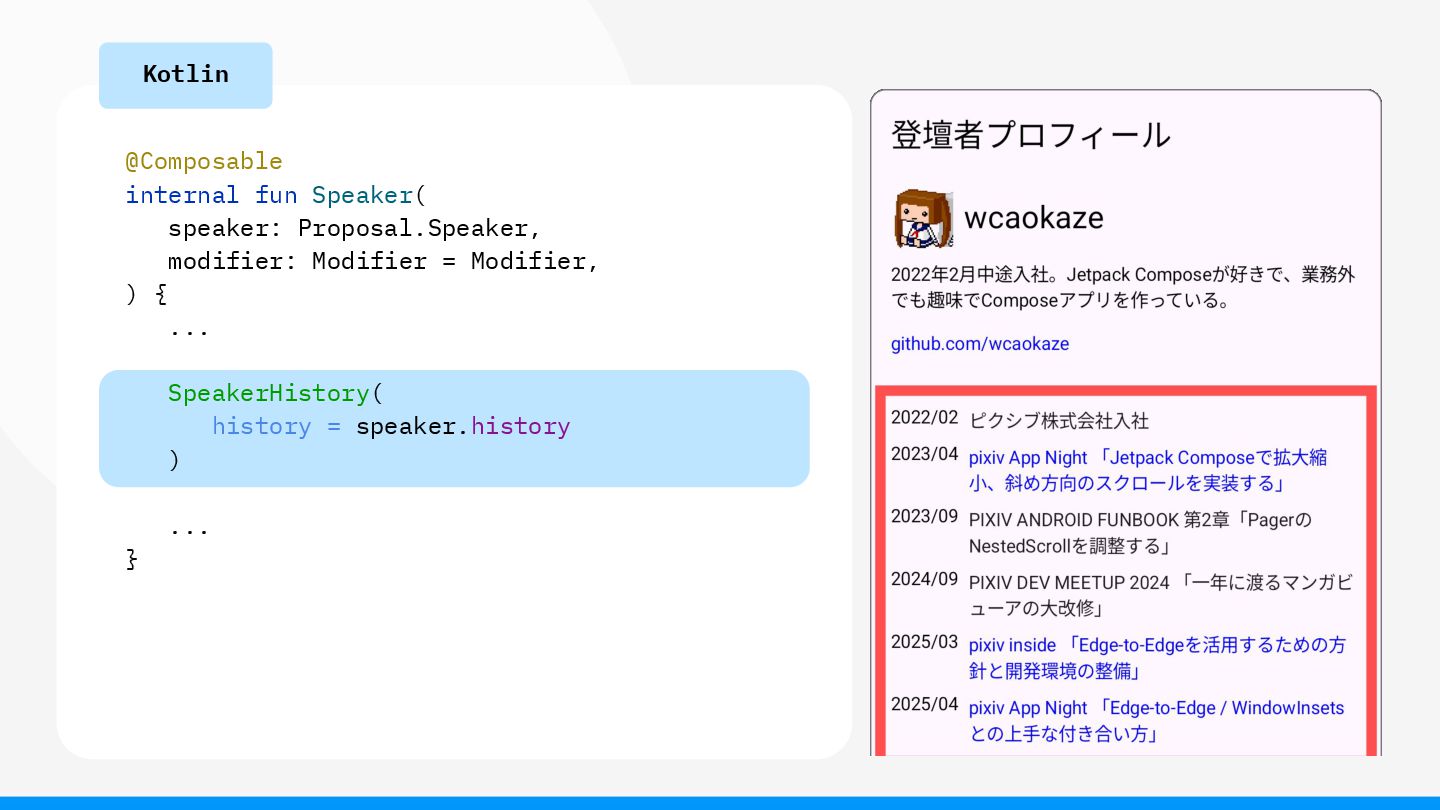The image size is (1440, 810).
Task: Click the 2022/02 date entry
Action: [924, 418]
